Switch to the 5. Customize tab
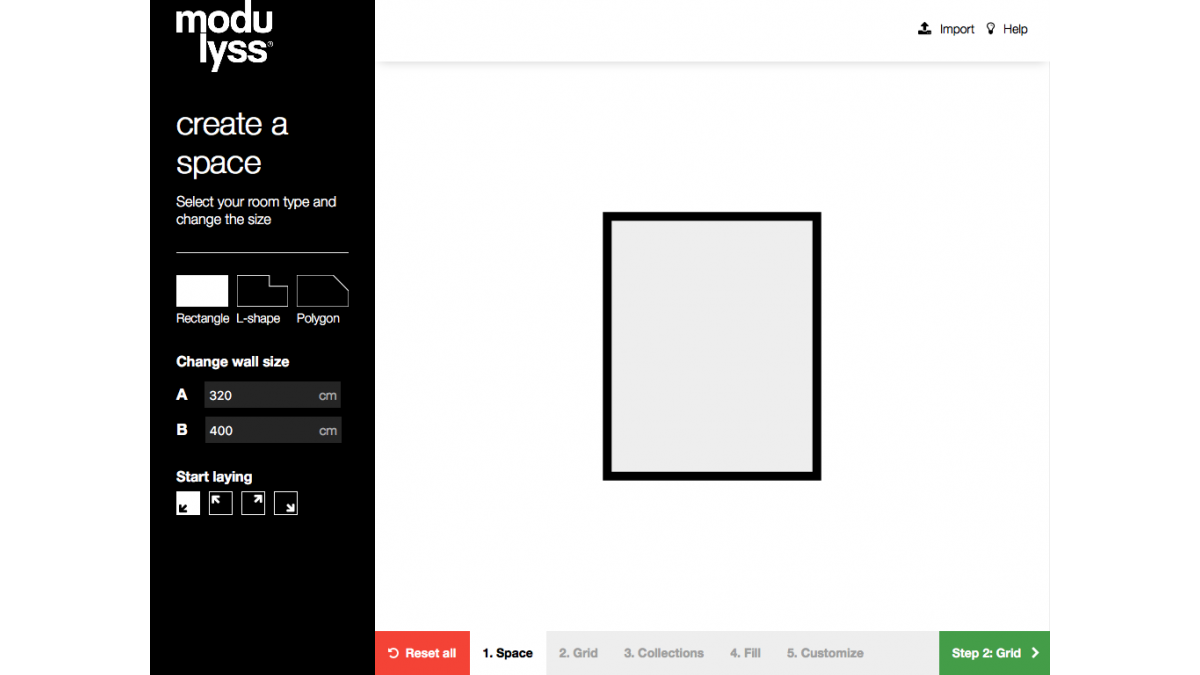This screenshot has height=675, width=1200. [x=825, y=653]
